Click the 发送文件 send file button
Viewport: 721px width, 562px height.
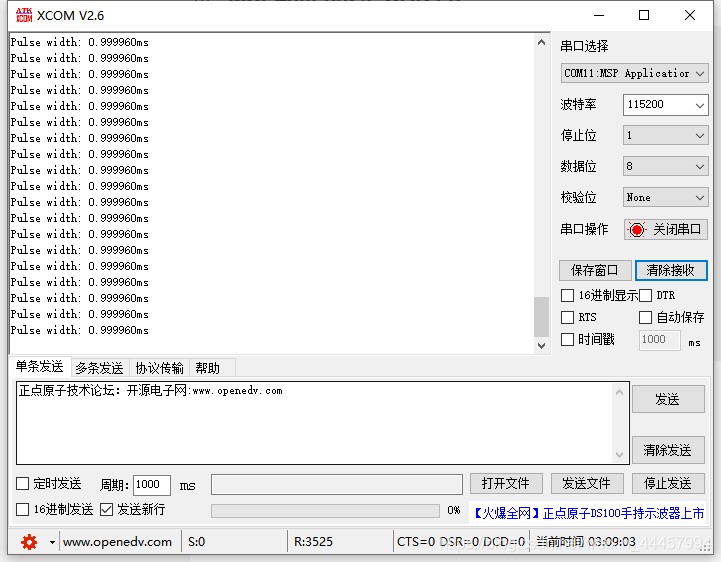coord(587,484)
